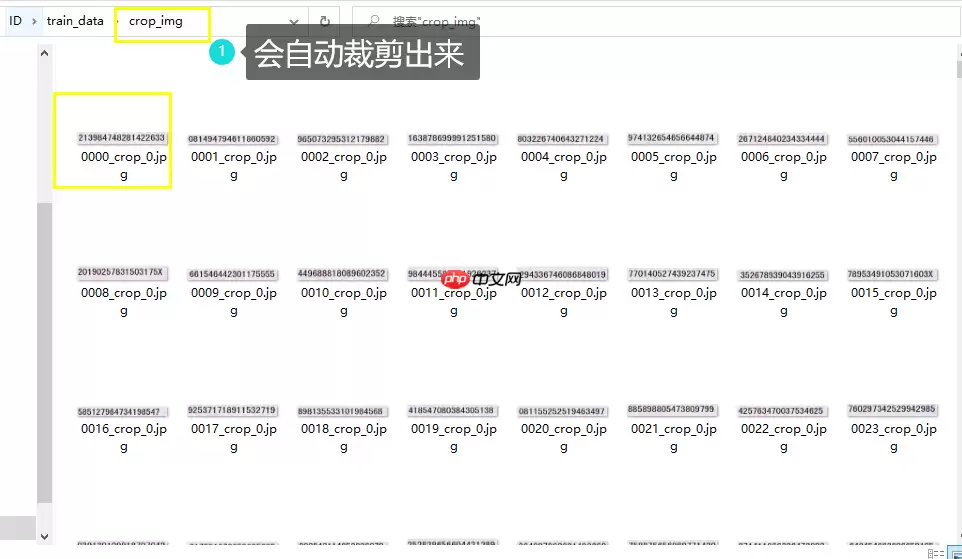Click the left pane scroll down arrow

[44, 536]
